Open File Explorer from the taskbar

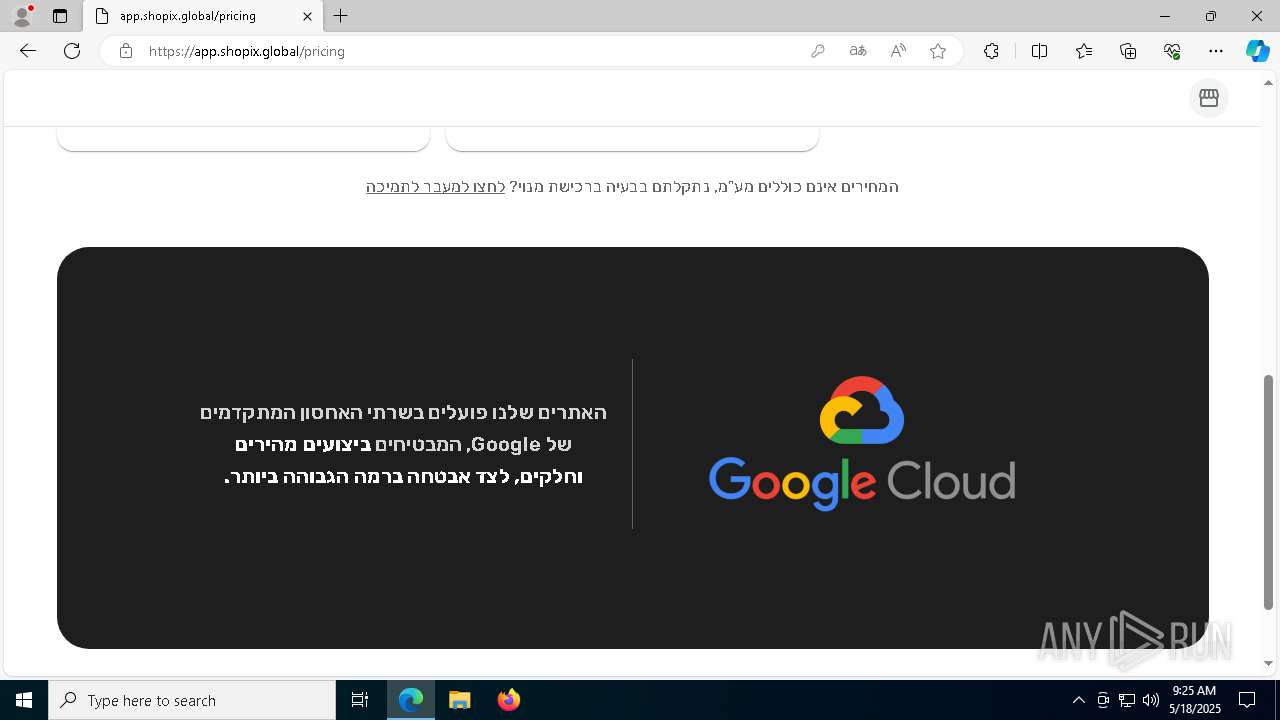(x=460, y=700)
